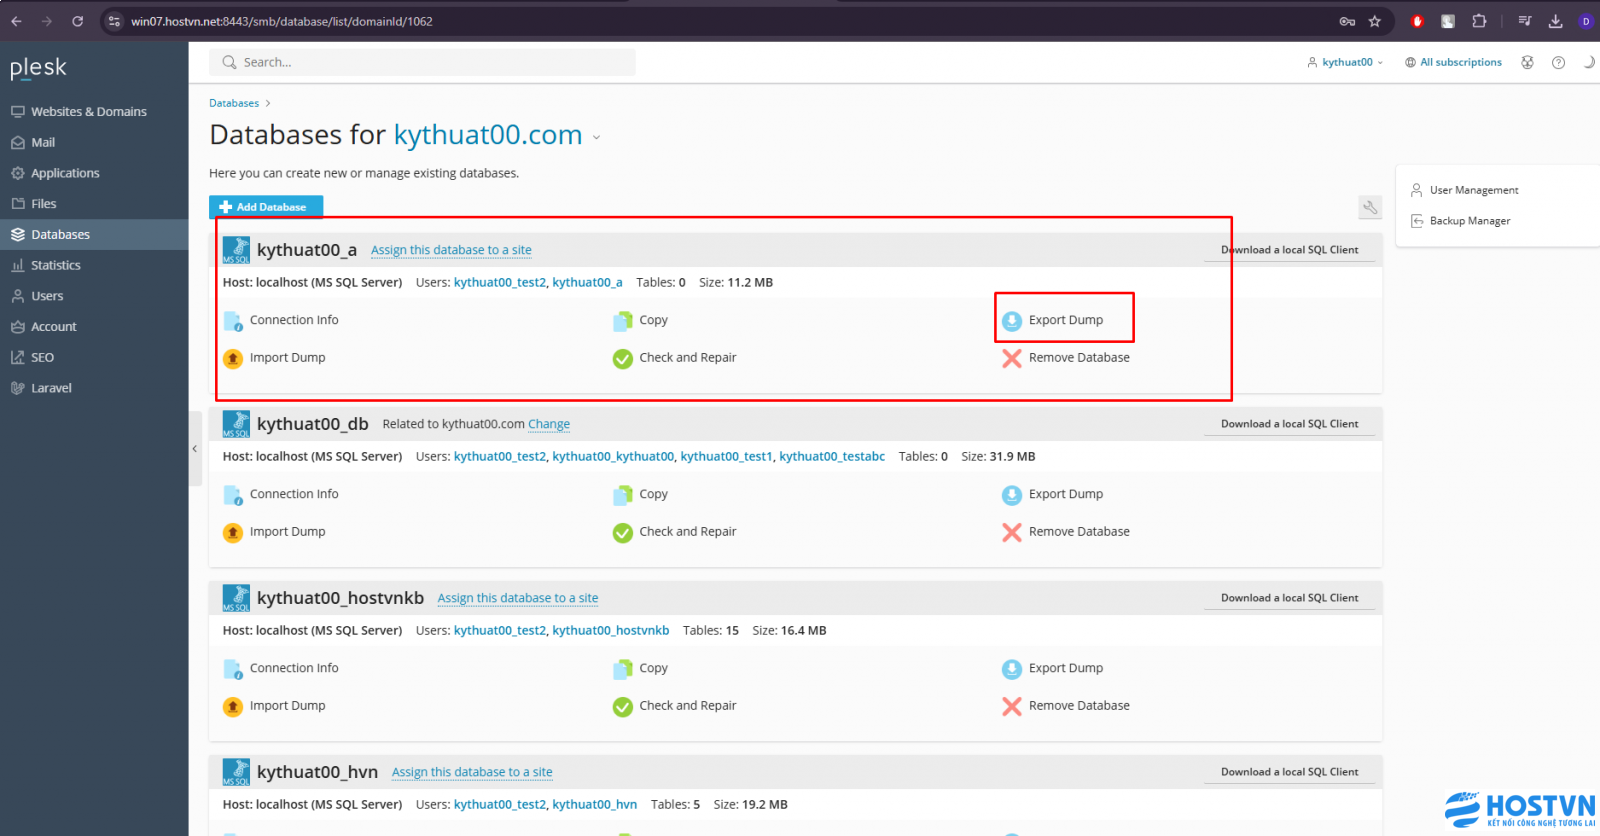This screenshot has height=836, width=1600.
Task: Click Copy icon for kythuat00_db database
Action: (x=623, y=495)
